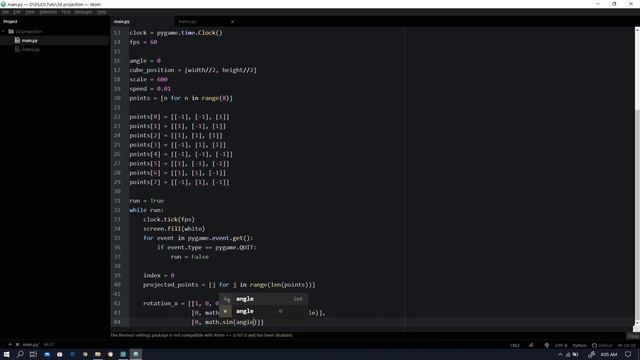The height and width of the screenshot is (360, 640).
Task: Click the icon left of UTF-8
Action: 547,345
